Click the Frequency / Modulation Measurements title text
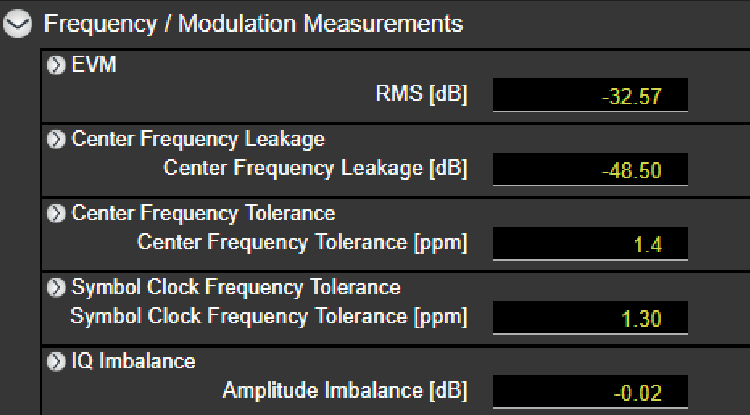750x415 pixels. pyautogui.click(x=253, y=22)
